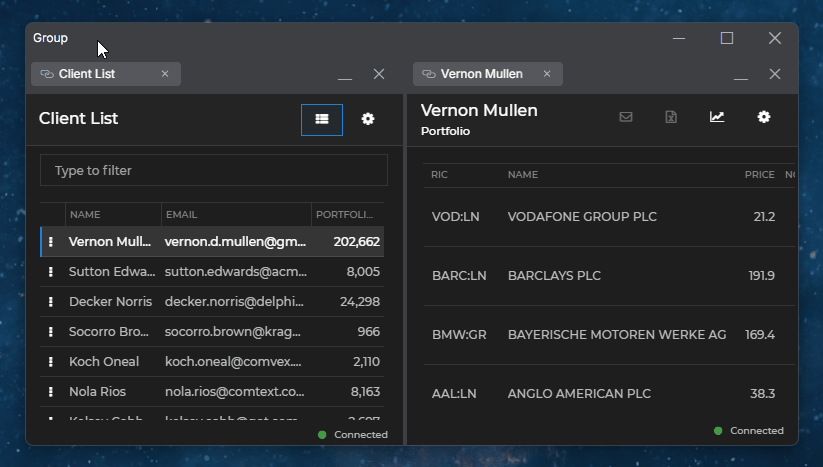
Task: Select the BMW:GR instrument cell
Action: (459, 334)
